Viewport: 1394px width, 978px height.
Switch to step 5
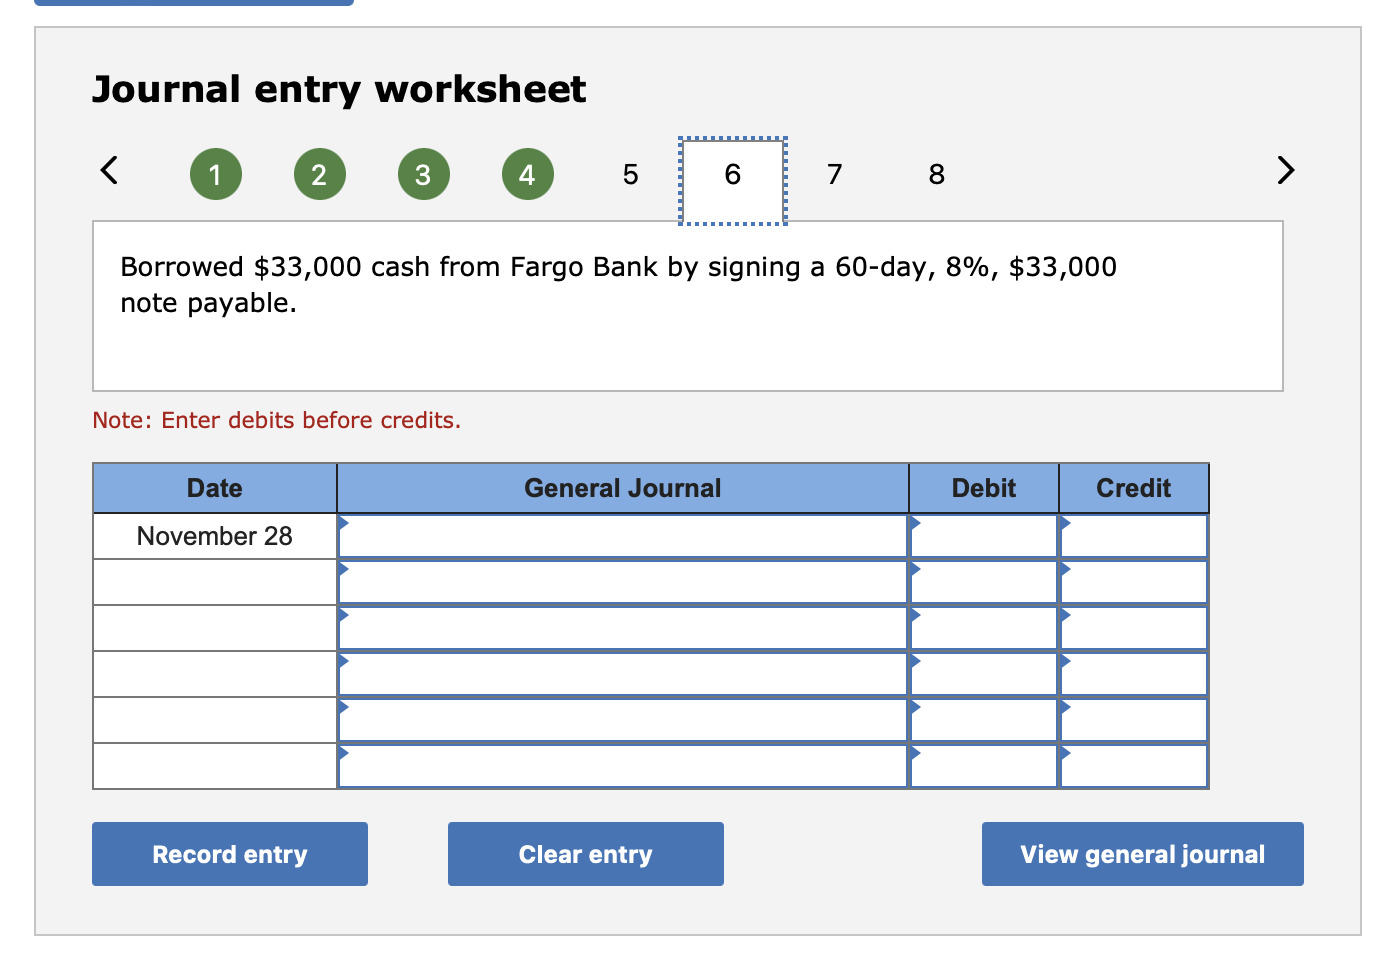click(x=629, y=173)
